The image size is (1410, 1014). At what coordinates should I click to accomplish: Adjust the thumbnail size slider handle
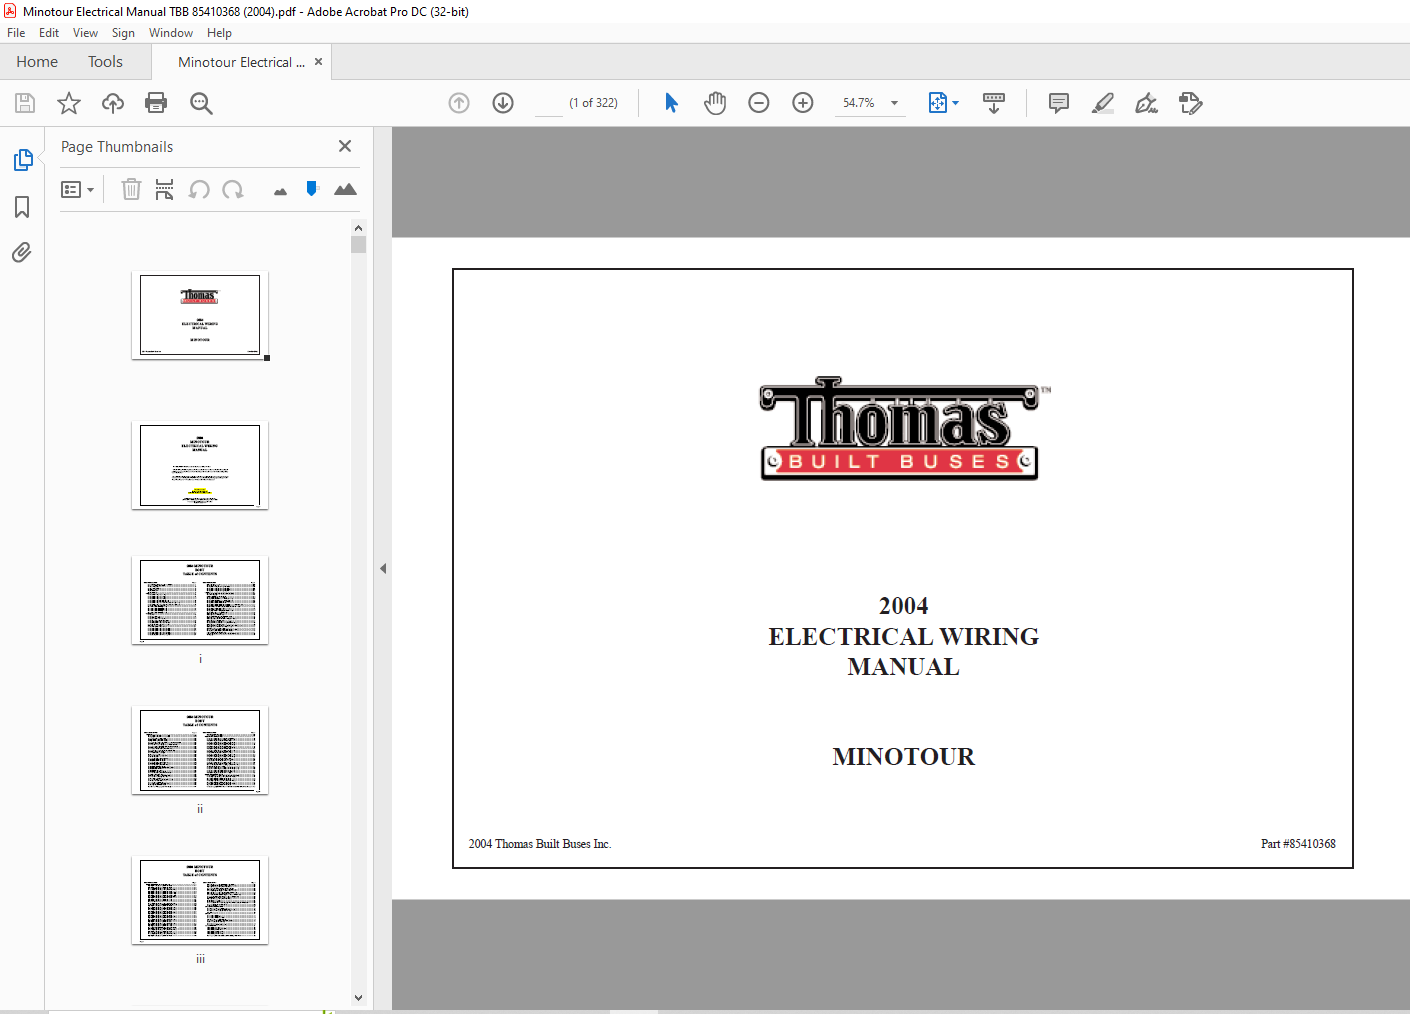[312, 189]
